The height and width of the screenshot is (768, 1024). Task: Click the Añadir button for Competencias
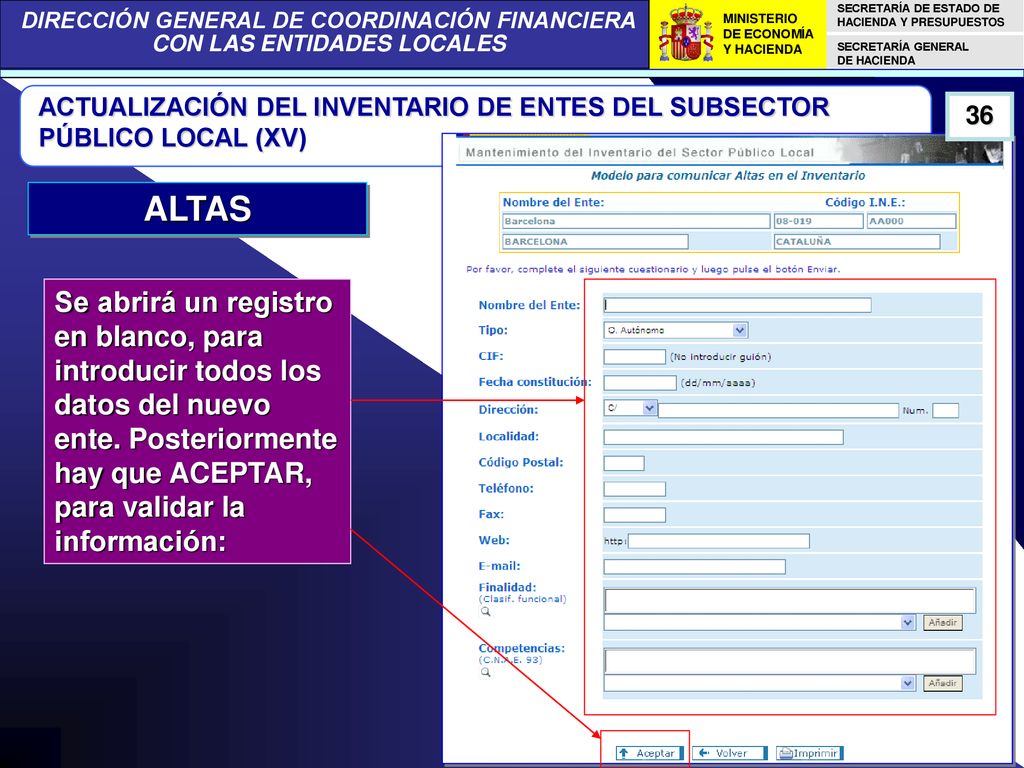pyautogui.click(x=942, y=683)
